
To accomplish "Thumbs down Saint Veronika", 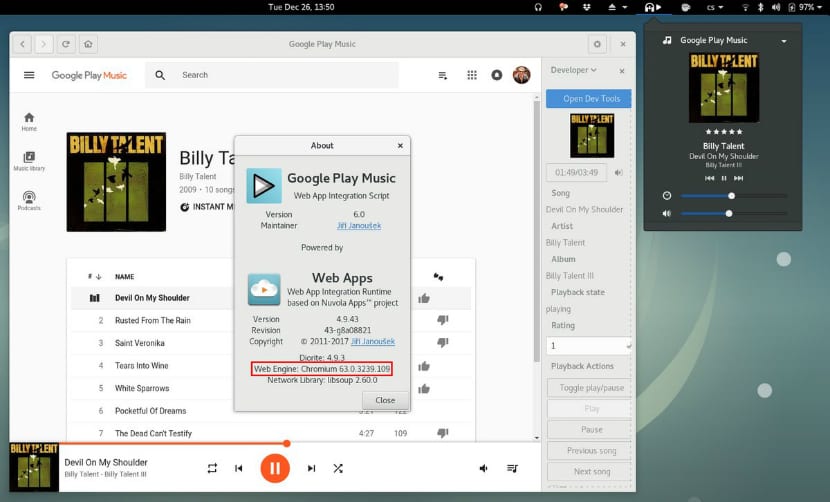I will point(443,343).
